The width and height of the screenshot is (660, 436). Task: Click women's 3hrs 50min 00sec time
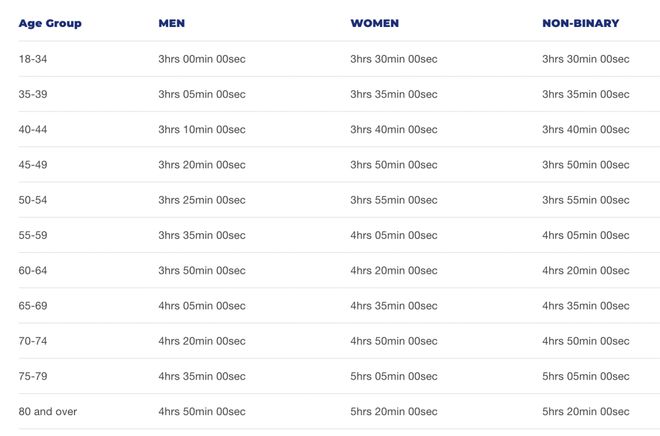click(394, 165)
